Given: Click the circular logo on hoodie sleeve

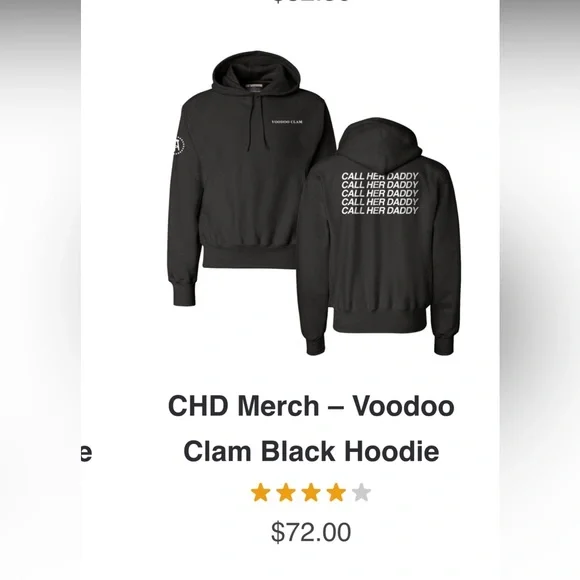Looking at the screenshot, I should [x=178, y=146].
